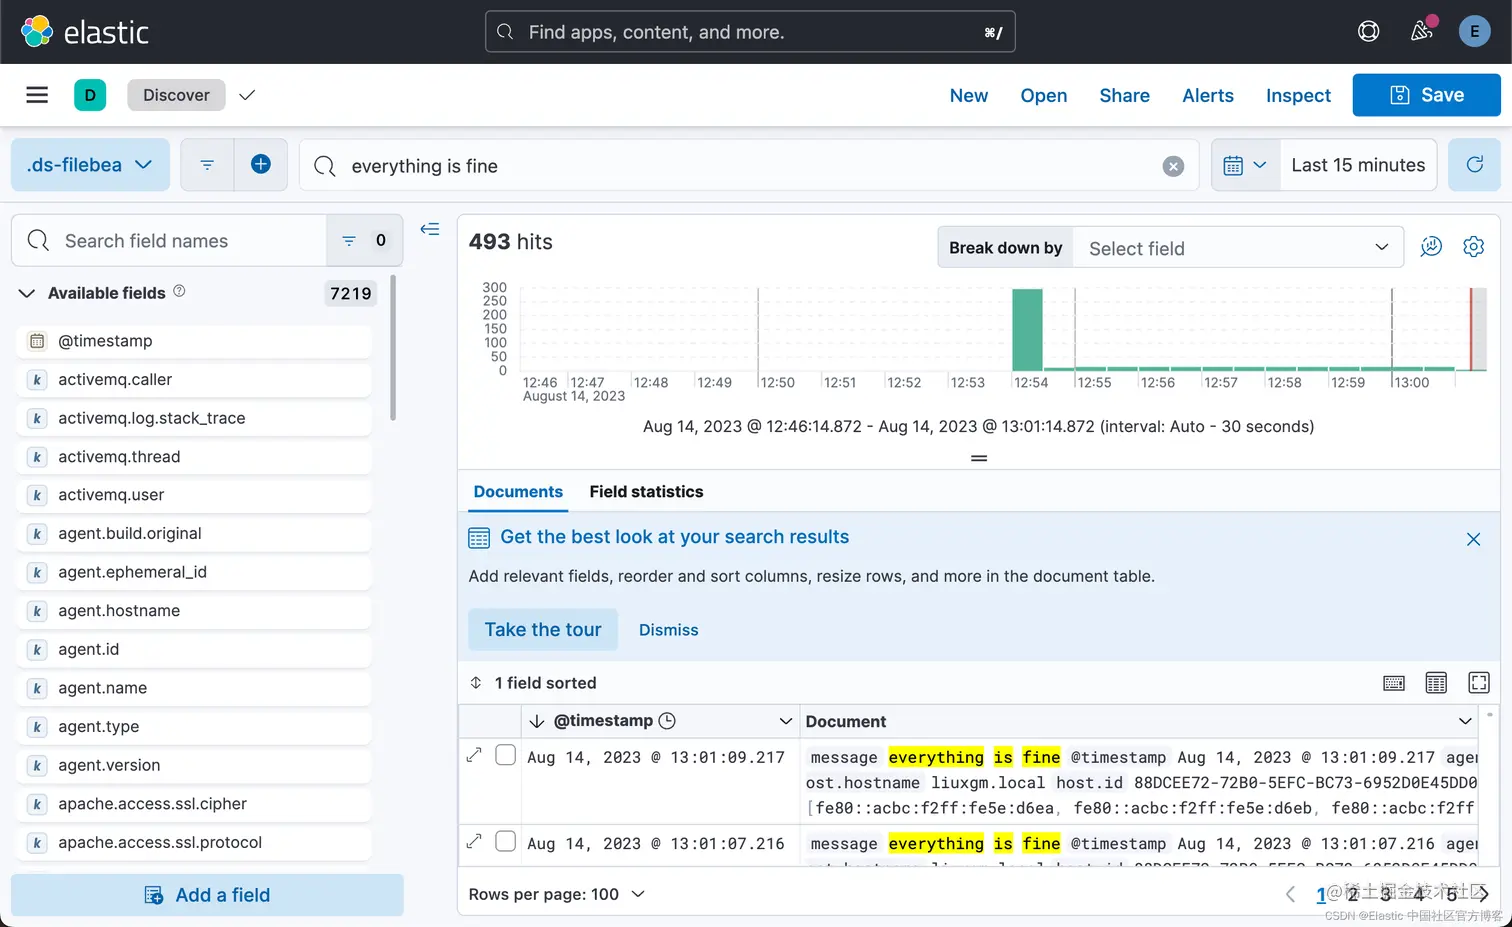Switch to the Field statistics tab

(x=646, y=491)
